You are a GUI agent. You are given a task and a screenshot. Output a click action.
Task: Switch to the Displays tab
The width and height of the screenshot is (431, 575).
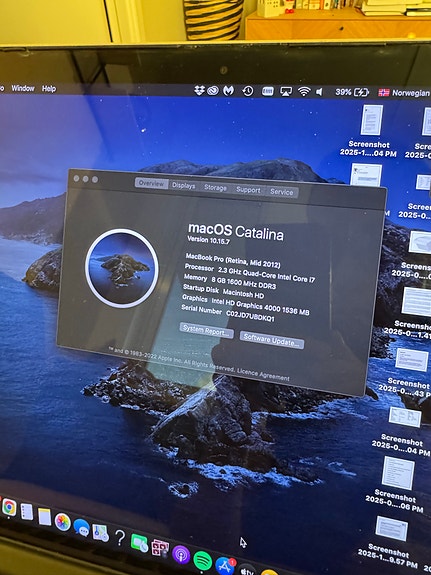[183, 186]
